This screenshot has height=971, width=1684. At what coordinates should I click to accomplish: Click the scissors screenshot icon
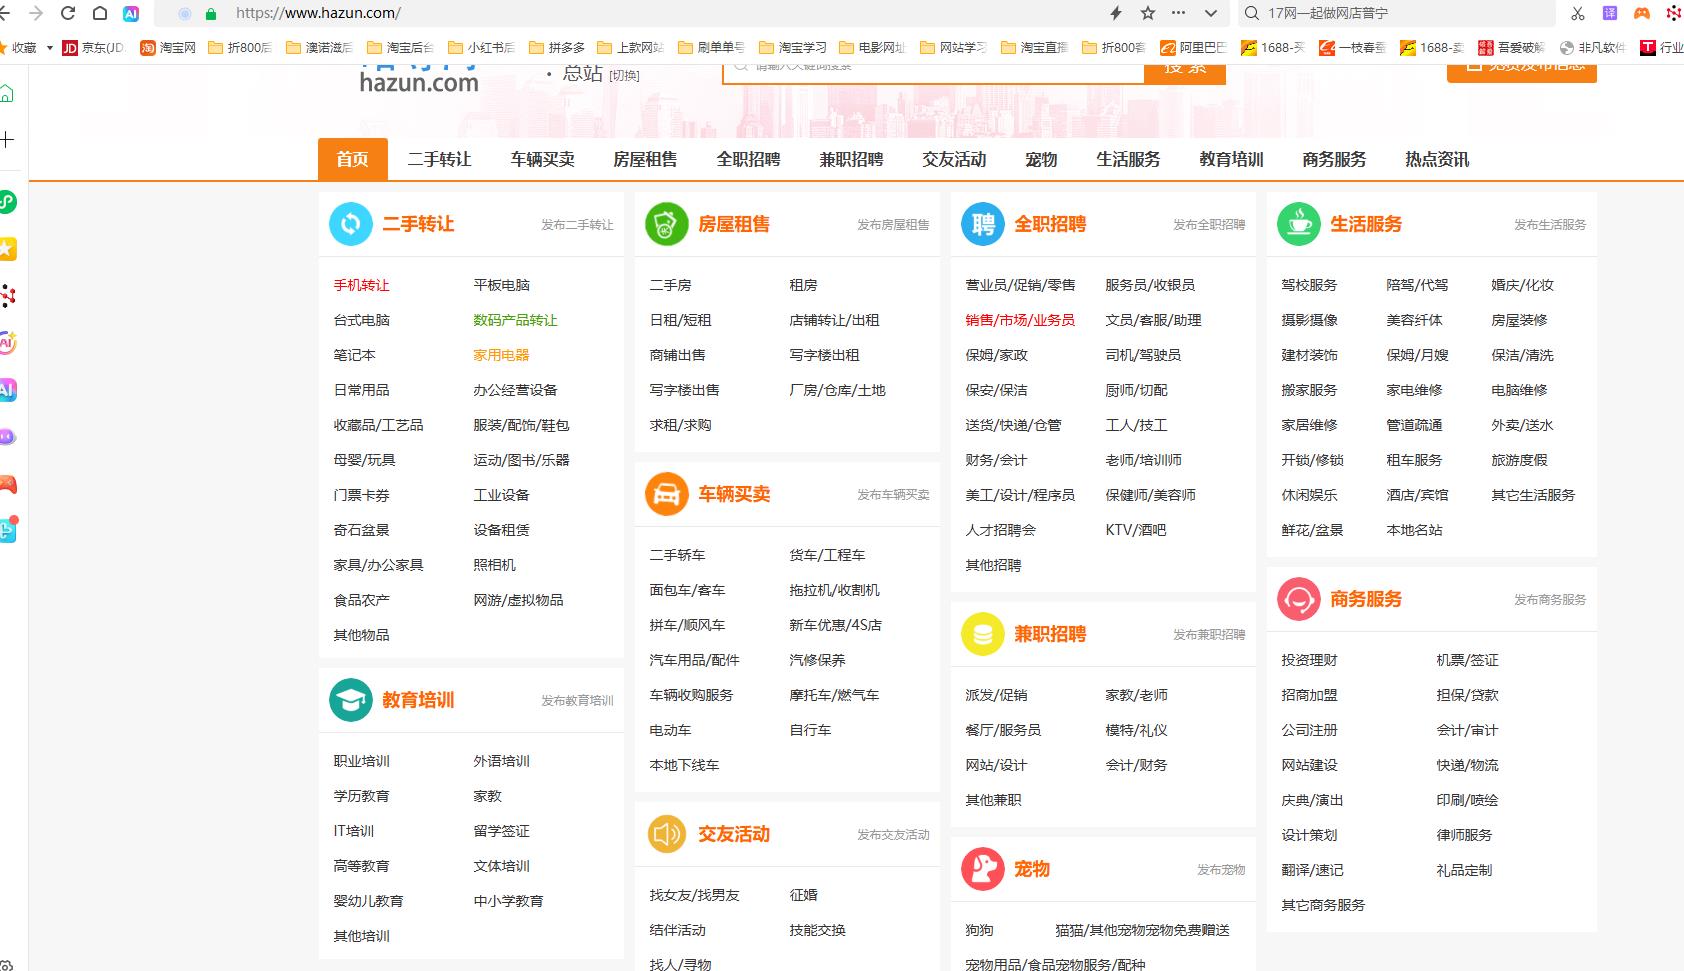[1578, 13]
